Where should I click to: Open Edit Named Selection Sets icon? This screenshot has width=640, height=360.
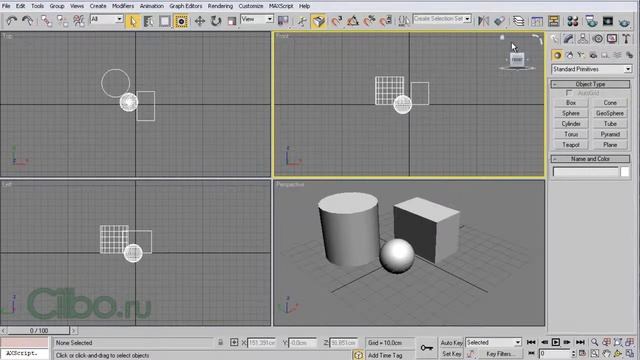(x=404, y=21)
